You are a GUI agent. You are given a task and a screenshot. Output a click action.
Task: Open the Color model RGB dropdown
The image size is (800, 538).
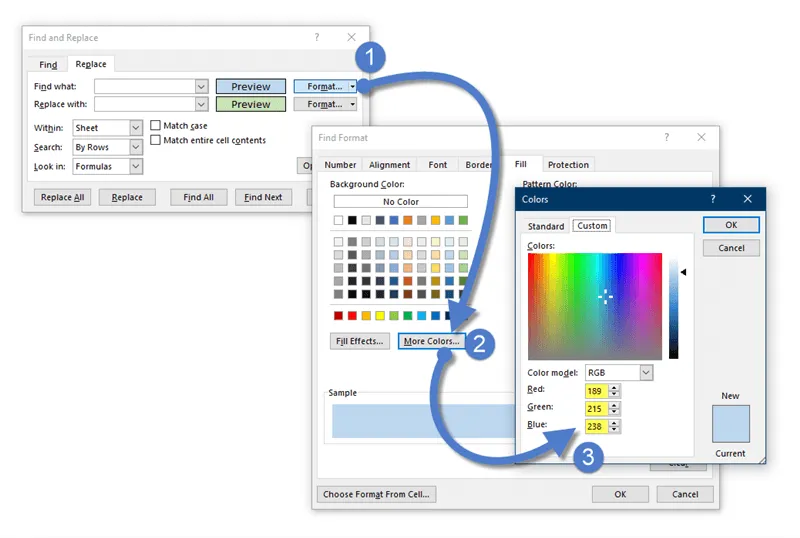[645, 372]
